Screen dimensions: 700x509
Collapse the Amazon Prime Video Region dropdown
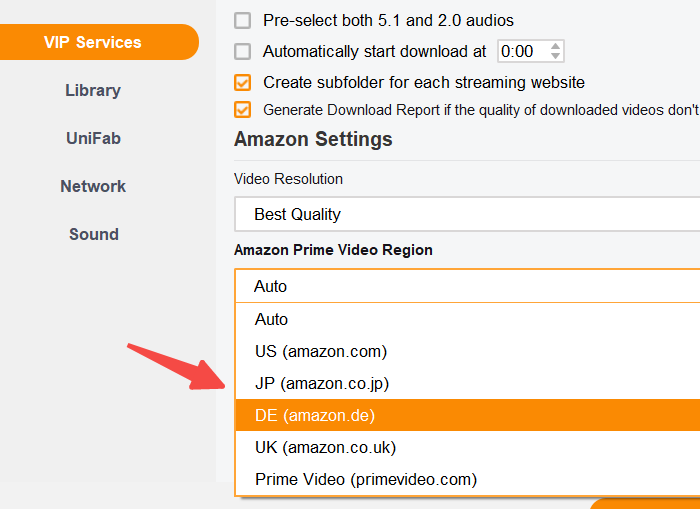click(x=467, y=286)
